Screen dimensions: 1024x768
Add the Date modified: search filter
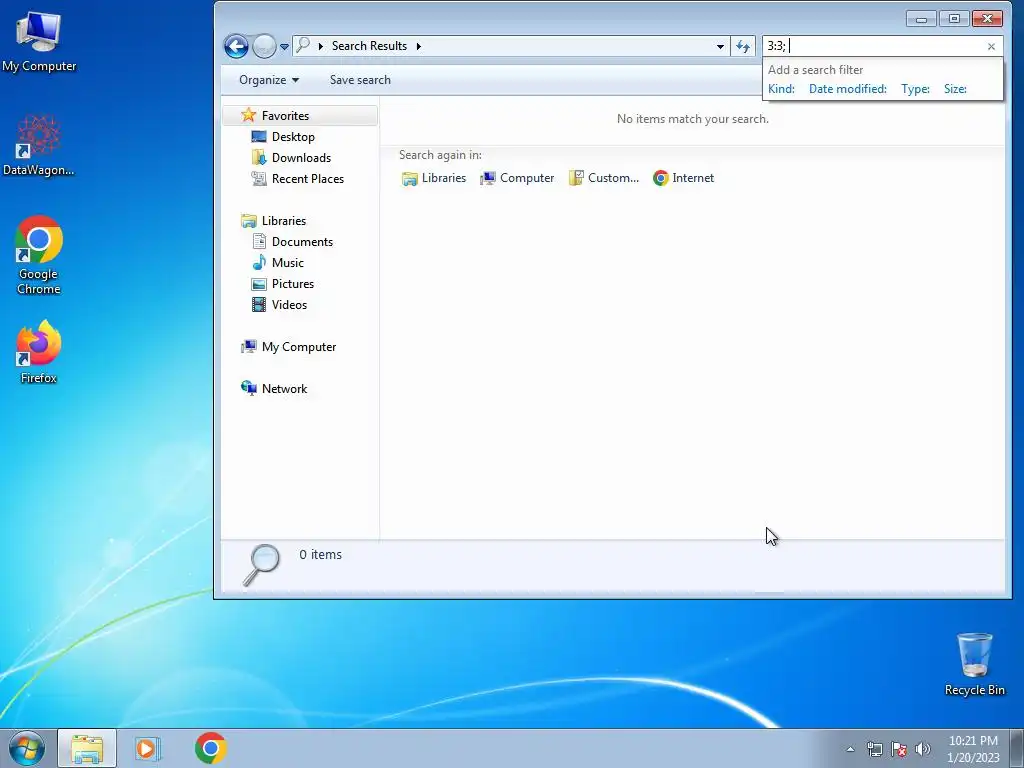point(848,89)
